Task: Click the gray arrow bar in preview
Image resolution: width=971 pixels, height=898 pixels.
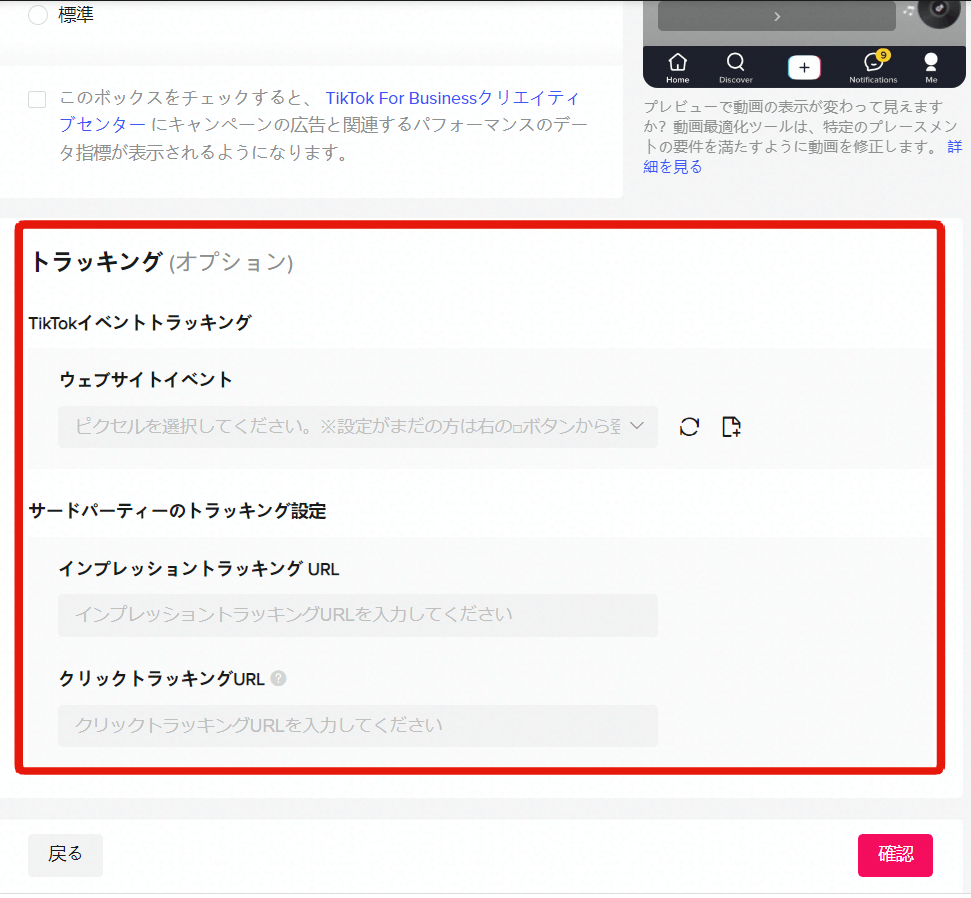Action: pos(777,17)
